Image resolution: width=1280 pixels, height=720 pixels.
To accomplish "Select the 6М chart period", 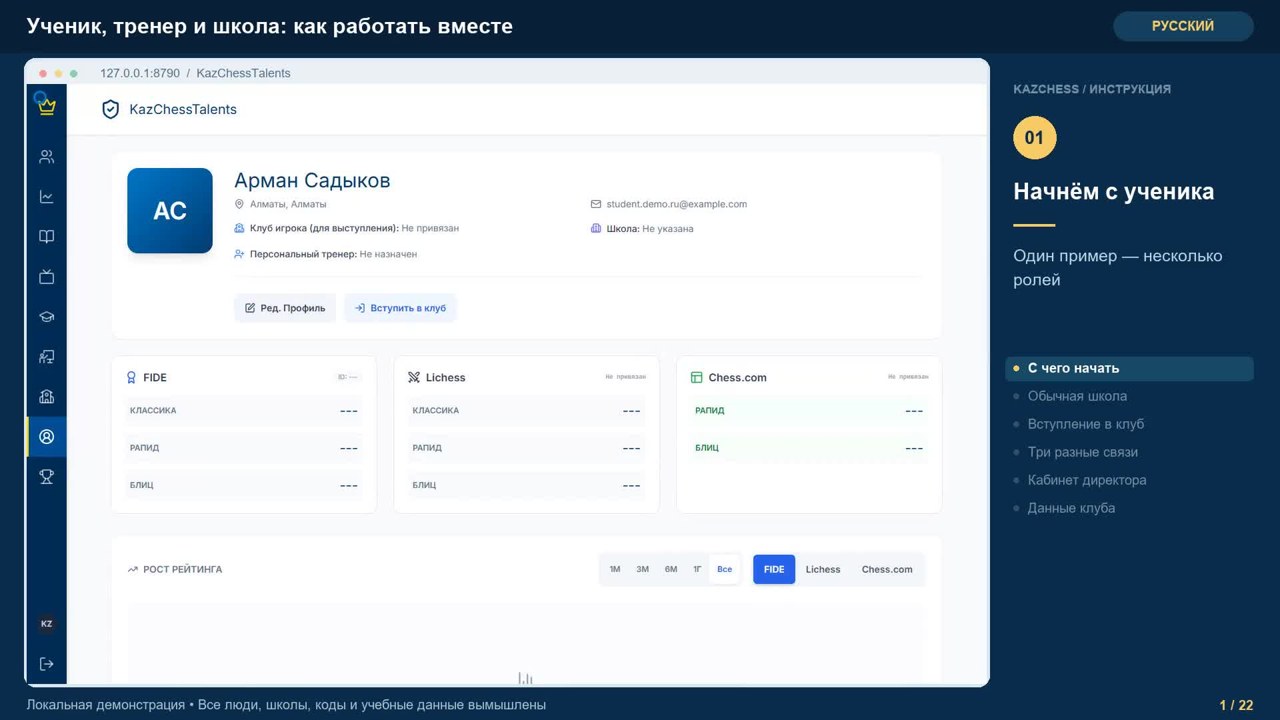I will (x=671, y=570).
